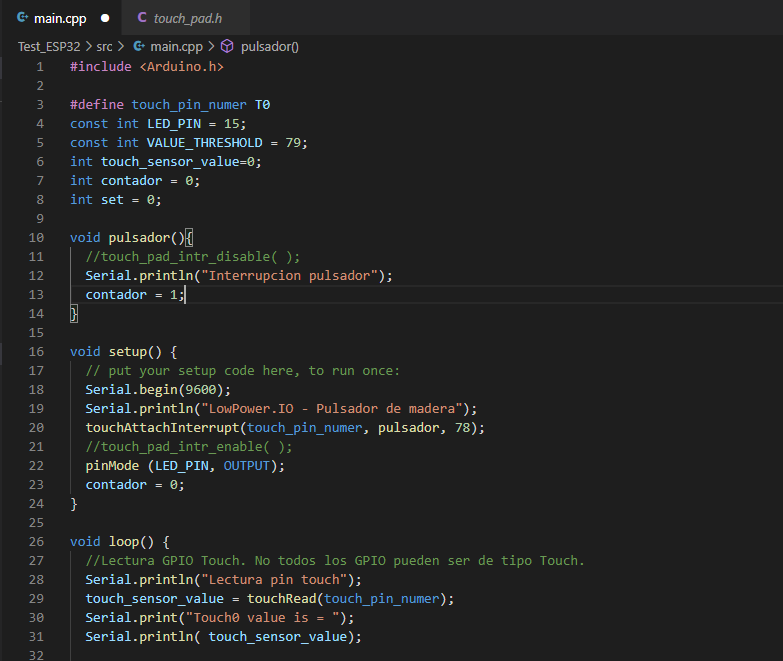Click the C++ file icon on main.cpp tab
The image size is (783, 661).
[22, 17]
